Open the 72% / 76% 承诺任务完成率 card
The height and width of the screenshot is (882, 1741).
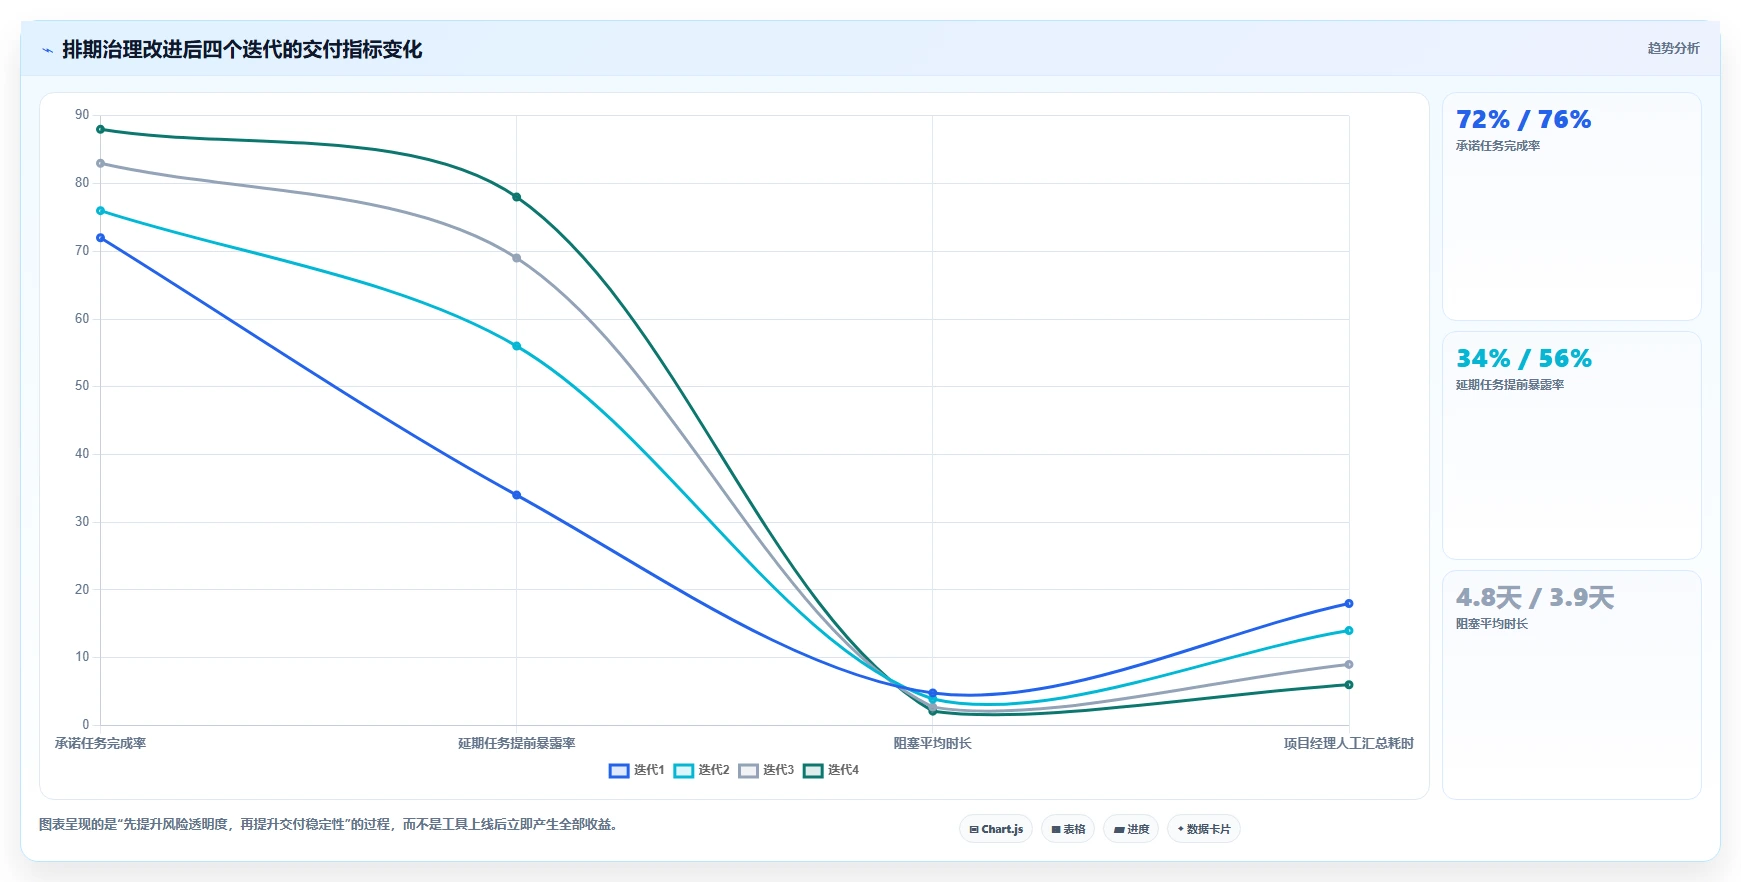click(x=1571, y=207)
